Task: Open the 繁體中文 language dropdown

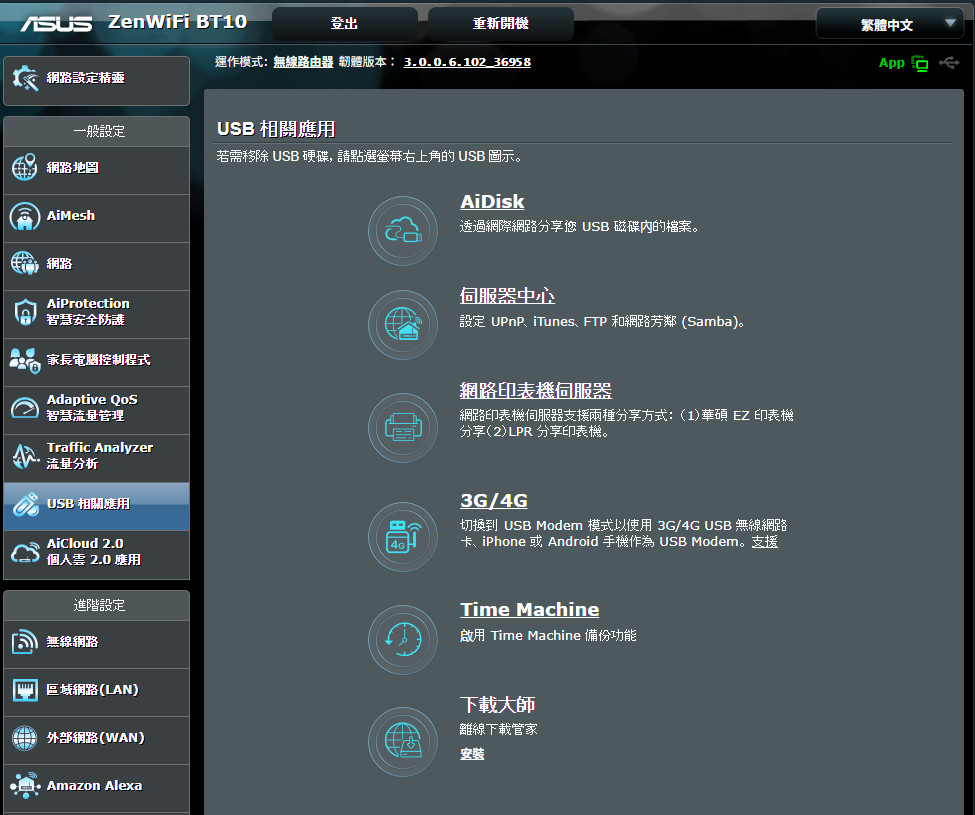Action: click(x=889, y=24)
